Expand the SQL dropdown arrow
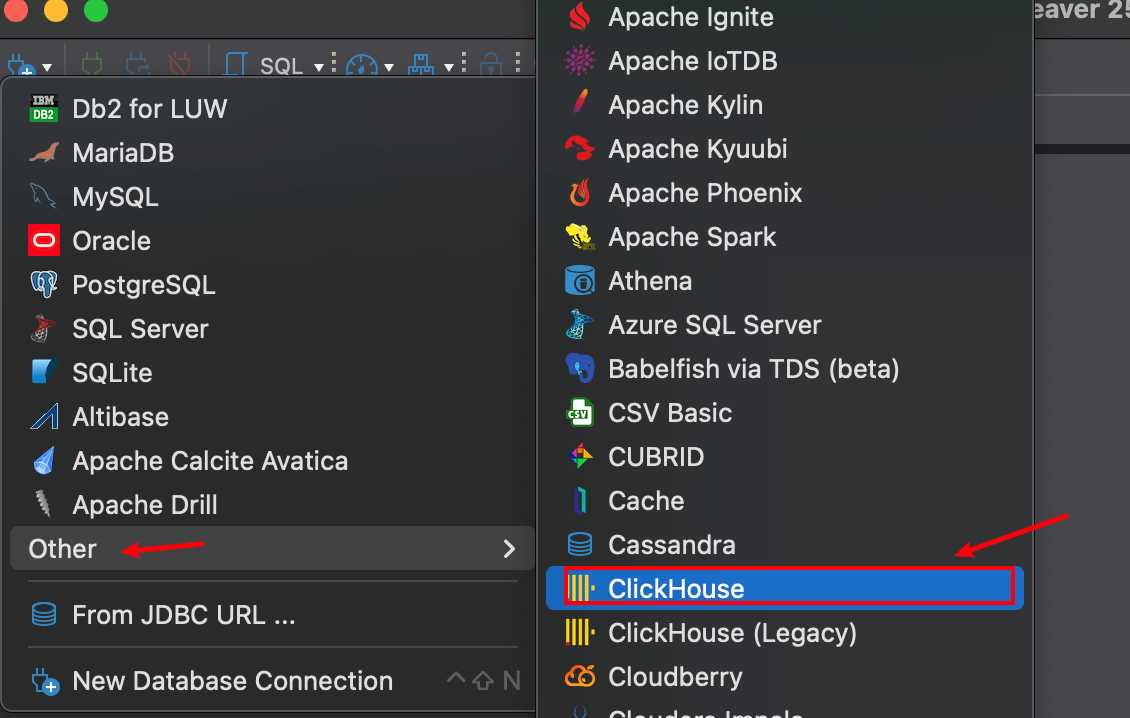1130x718 pixels. tap(319, 68)
